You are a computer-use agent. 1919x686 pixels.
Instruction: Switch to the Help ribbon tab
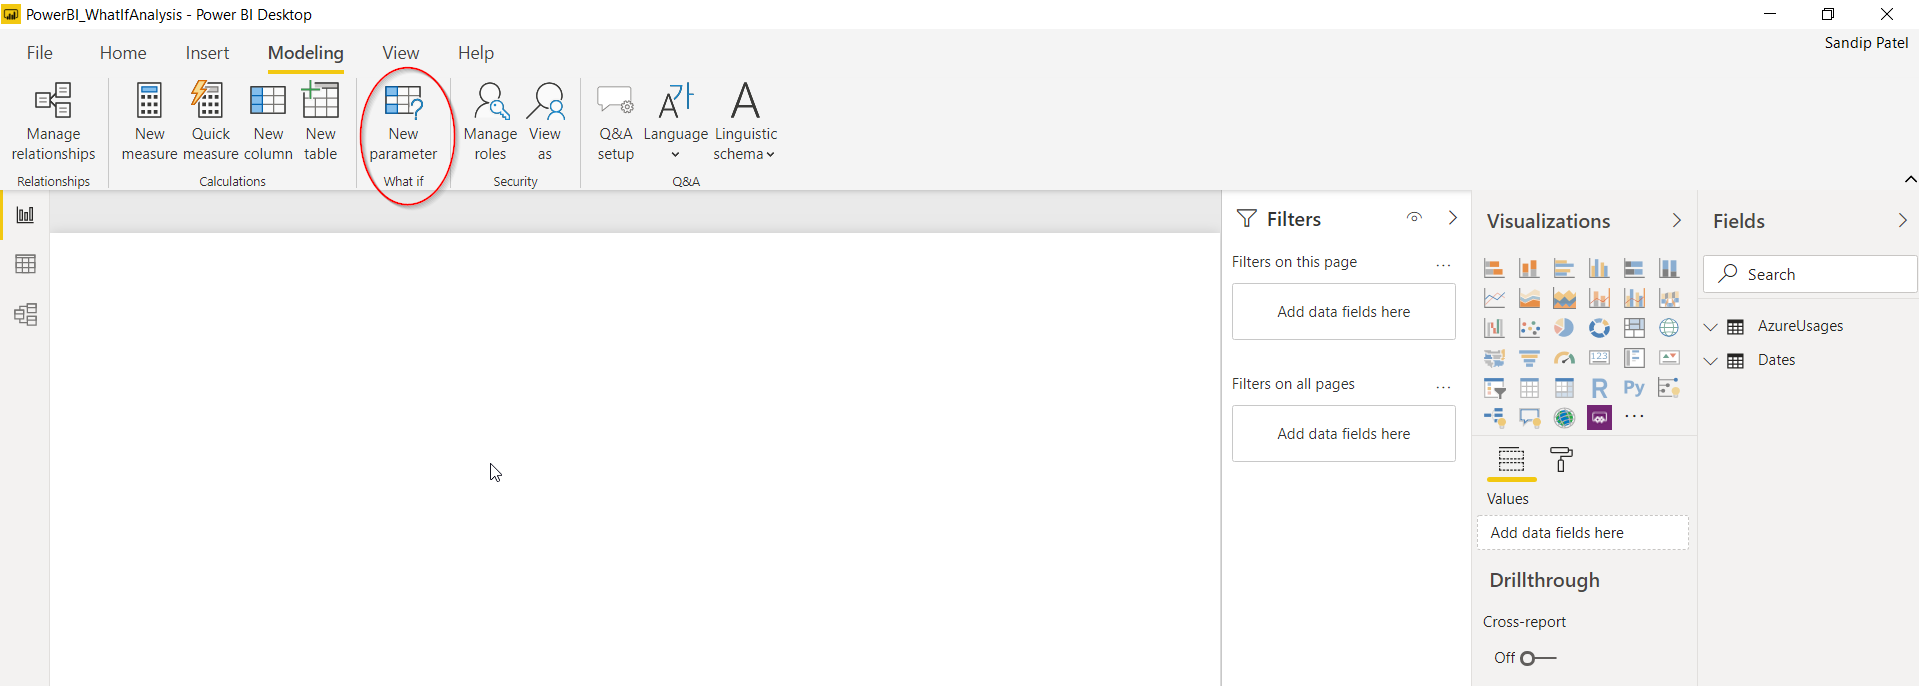tap(476, 53)
